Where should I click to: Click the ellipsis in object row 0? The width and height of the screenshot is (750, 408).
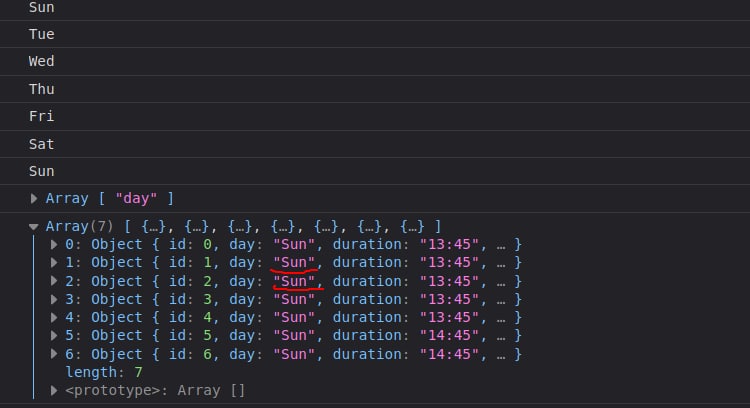(501, 245)
